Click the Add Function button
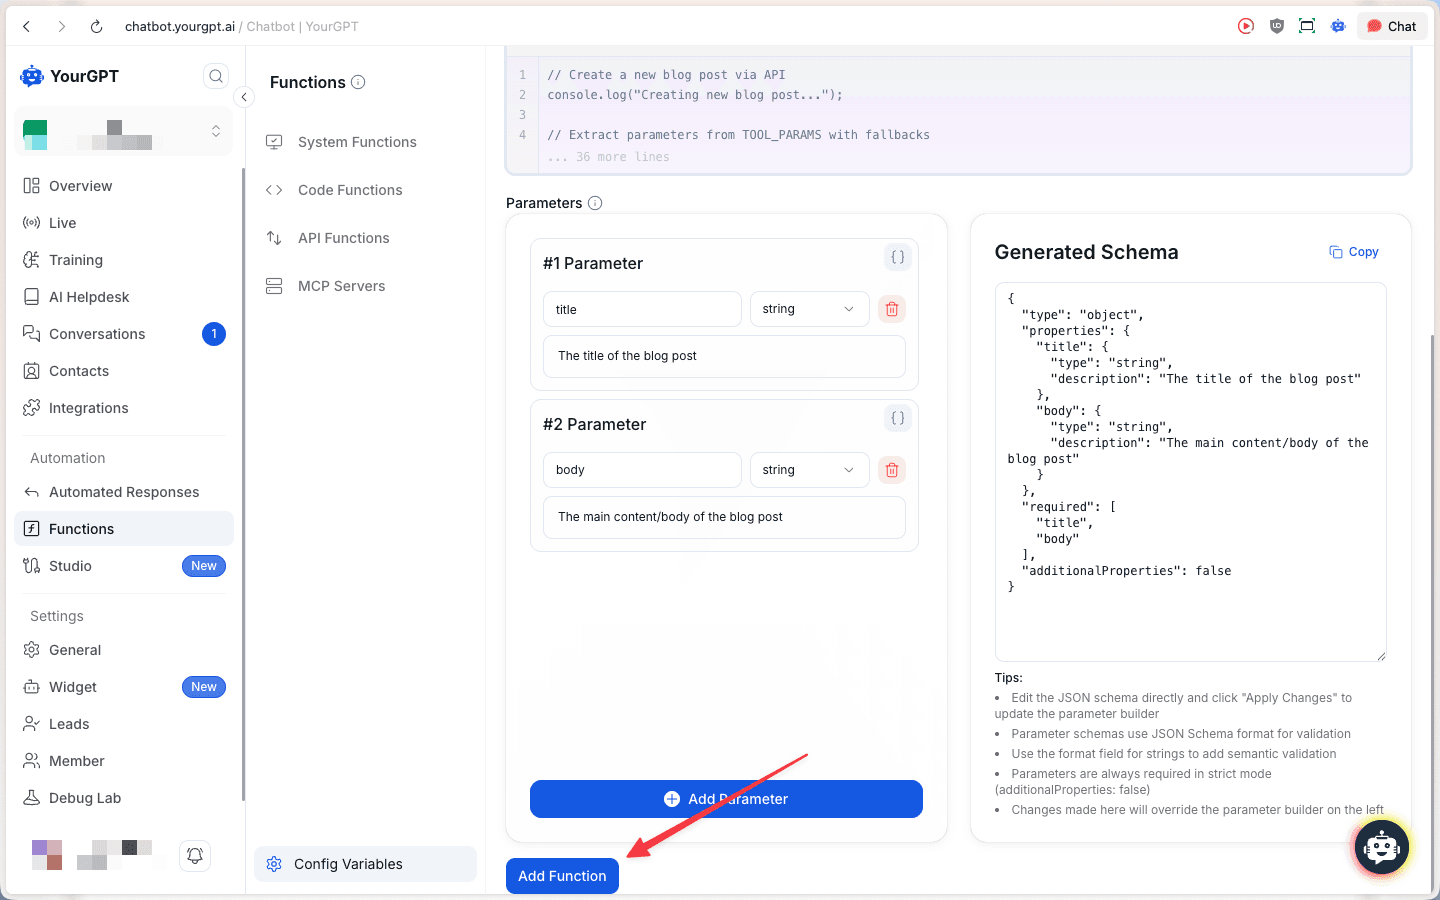The width and height of the screenshot is (1440, 900). click(x=562, y=875)
